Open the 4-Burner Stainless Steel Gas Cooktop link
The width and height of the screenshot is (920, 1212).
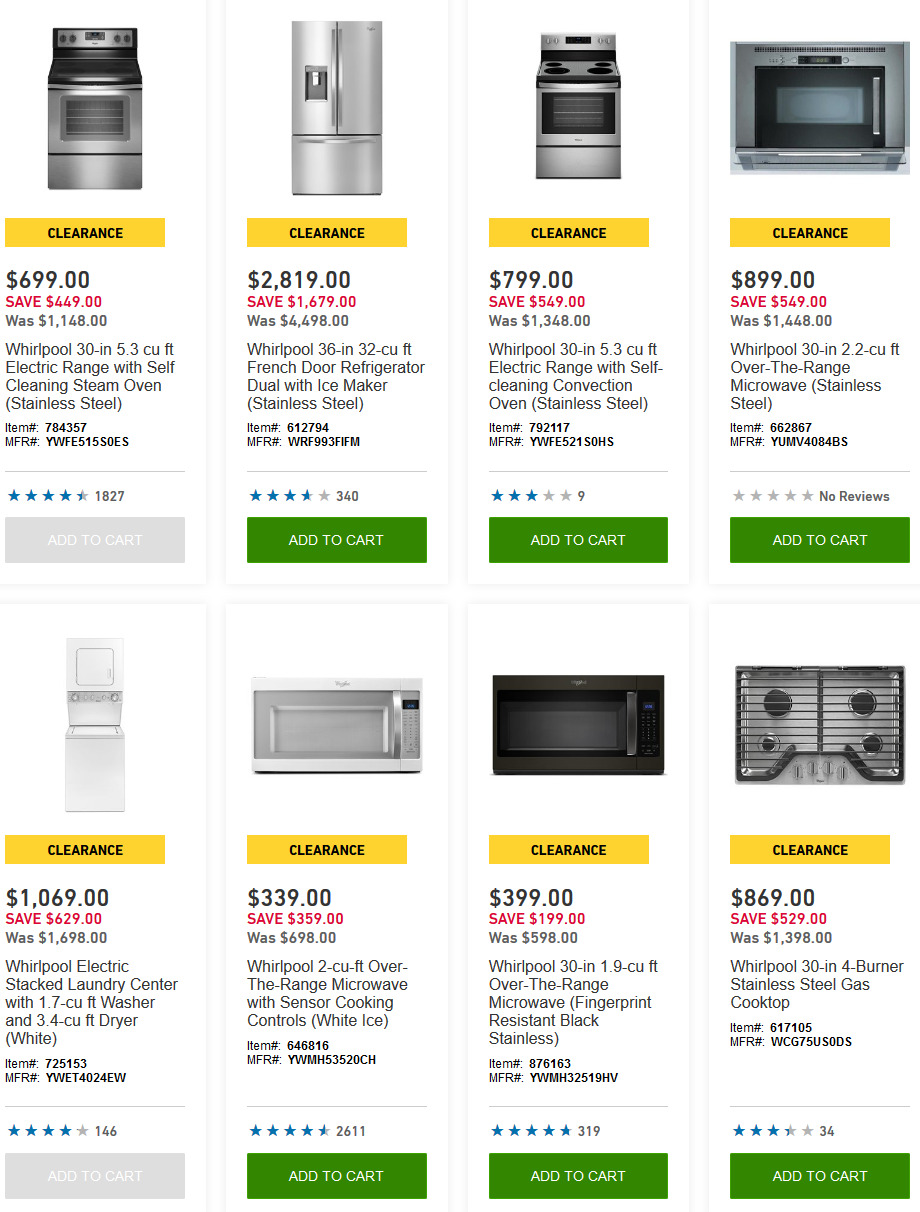[817, 984]
